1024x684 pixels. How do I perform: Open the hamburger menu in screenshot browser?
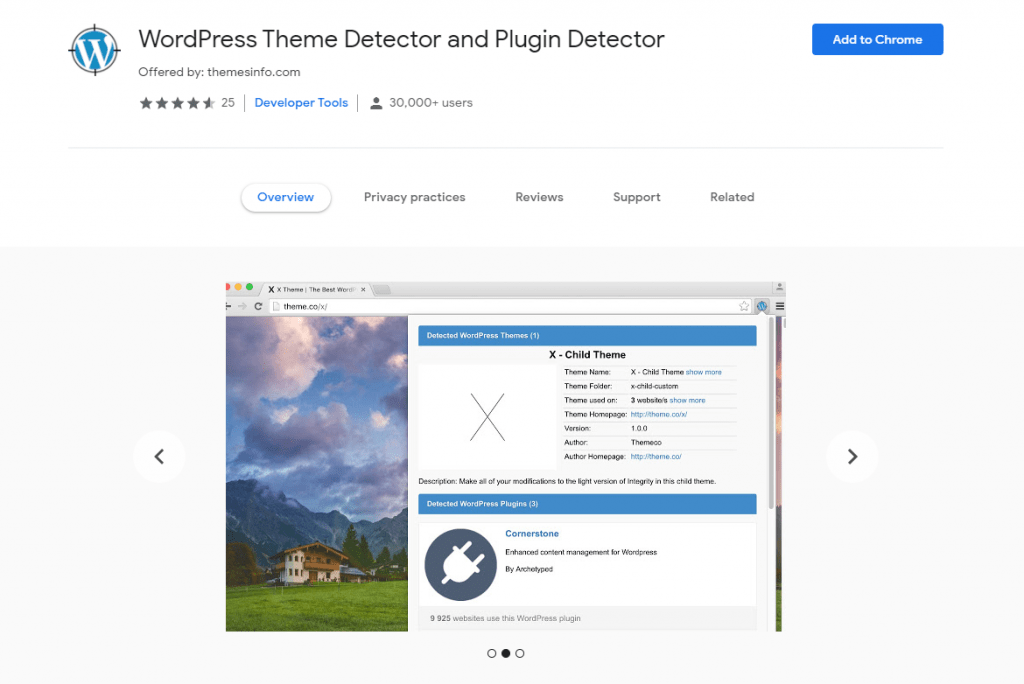[x=780, y=306]
